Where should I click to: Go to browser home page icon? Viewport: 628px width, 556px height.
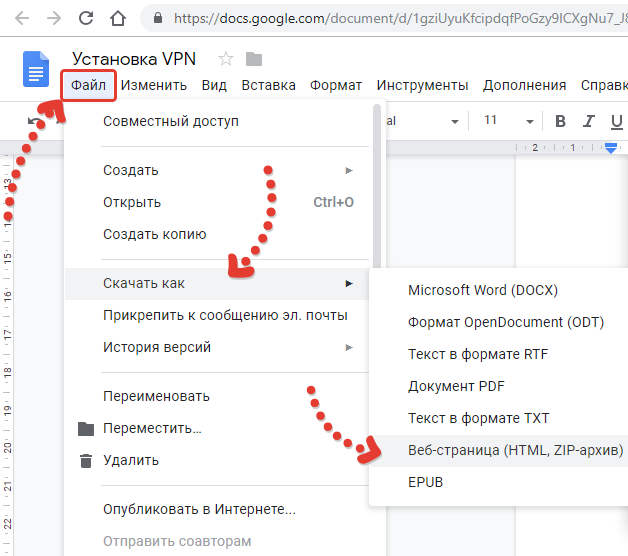pyautogui.click(x=118, y=18)
